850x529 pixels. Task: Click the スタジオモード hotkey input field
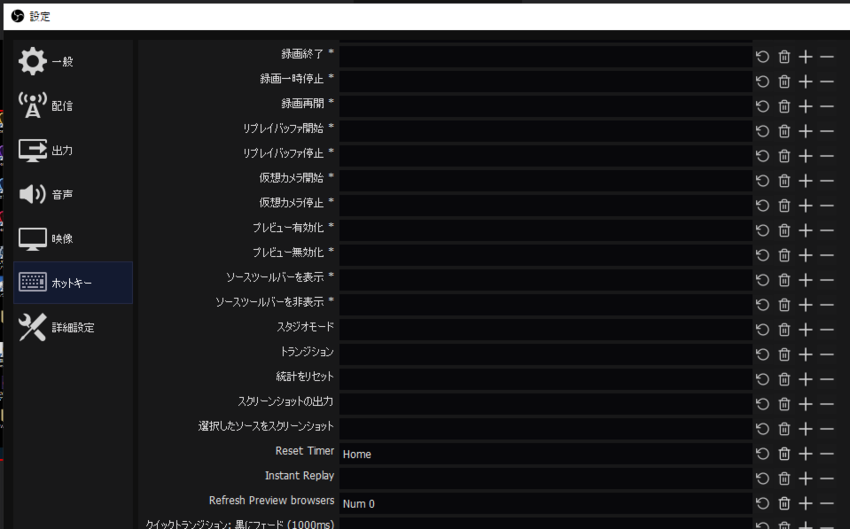(545, 330)
